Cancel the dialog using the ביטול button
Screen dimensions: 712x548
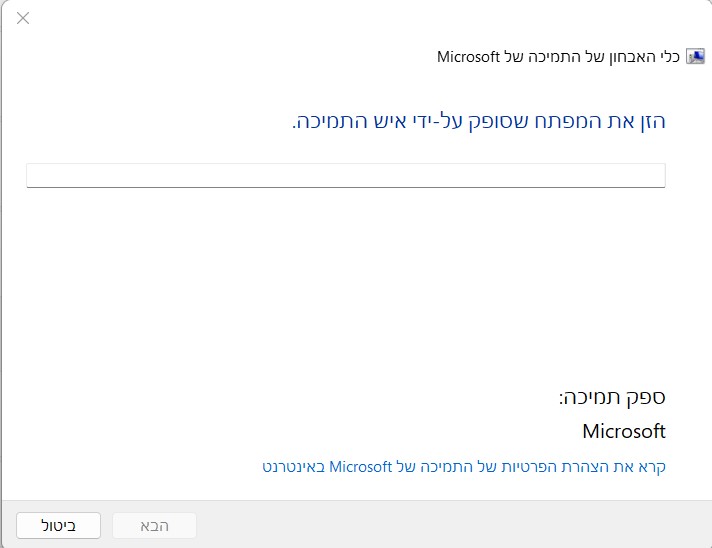(59, 525)
